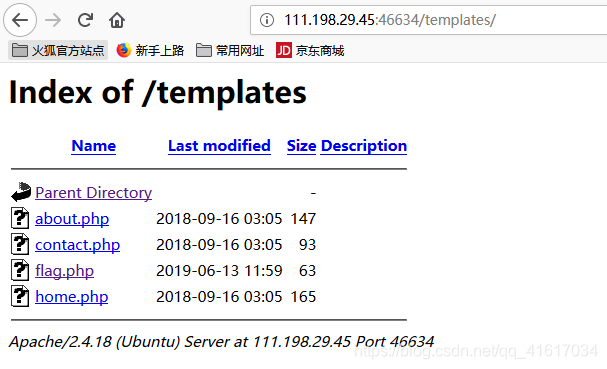The image size is (607, 369).
Task: Open the 火狐官方站点 bookmark folder
Action: point(58,50)
